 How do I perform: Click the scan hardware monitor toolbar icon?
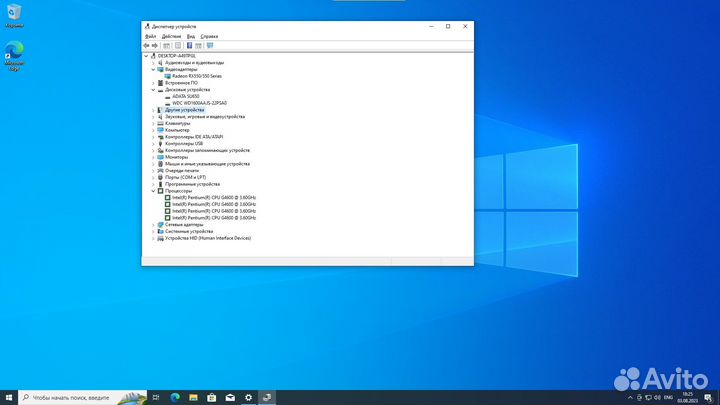(x=209, y=45)
